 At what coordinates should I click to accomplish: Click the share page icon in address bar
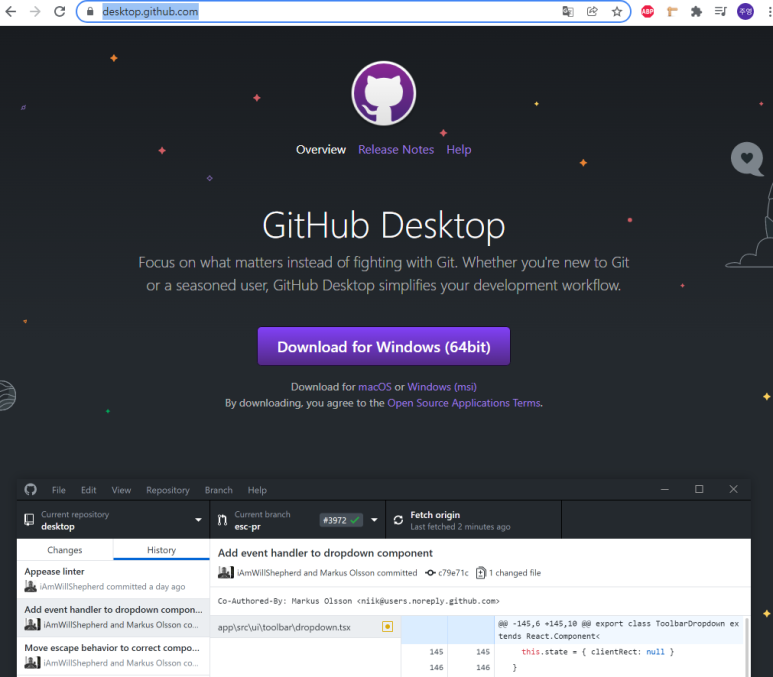point(592,11)
